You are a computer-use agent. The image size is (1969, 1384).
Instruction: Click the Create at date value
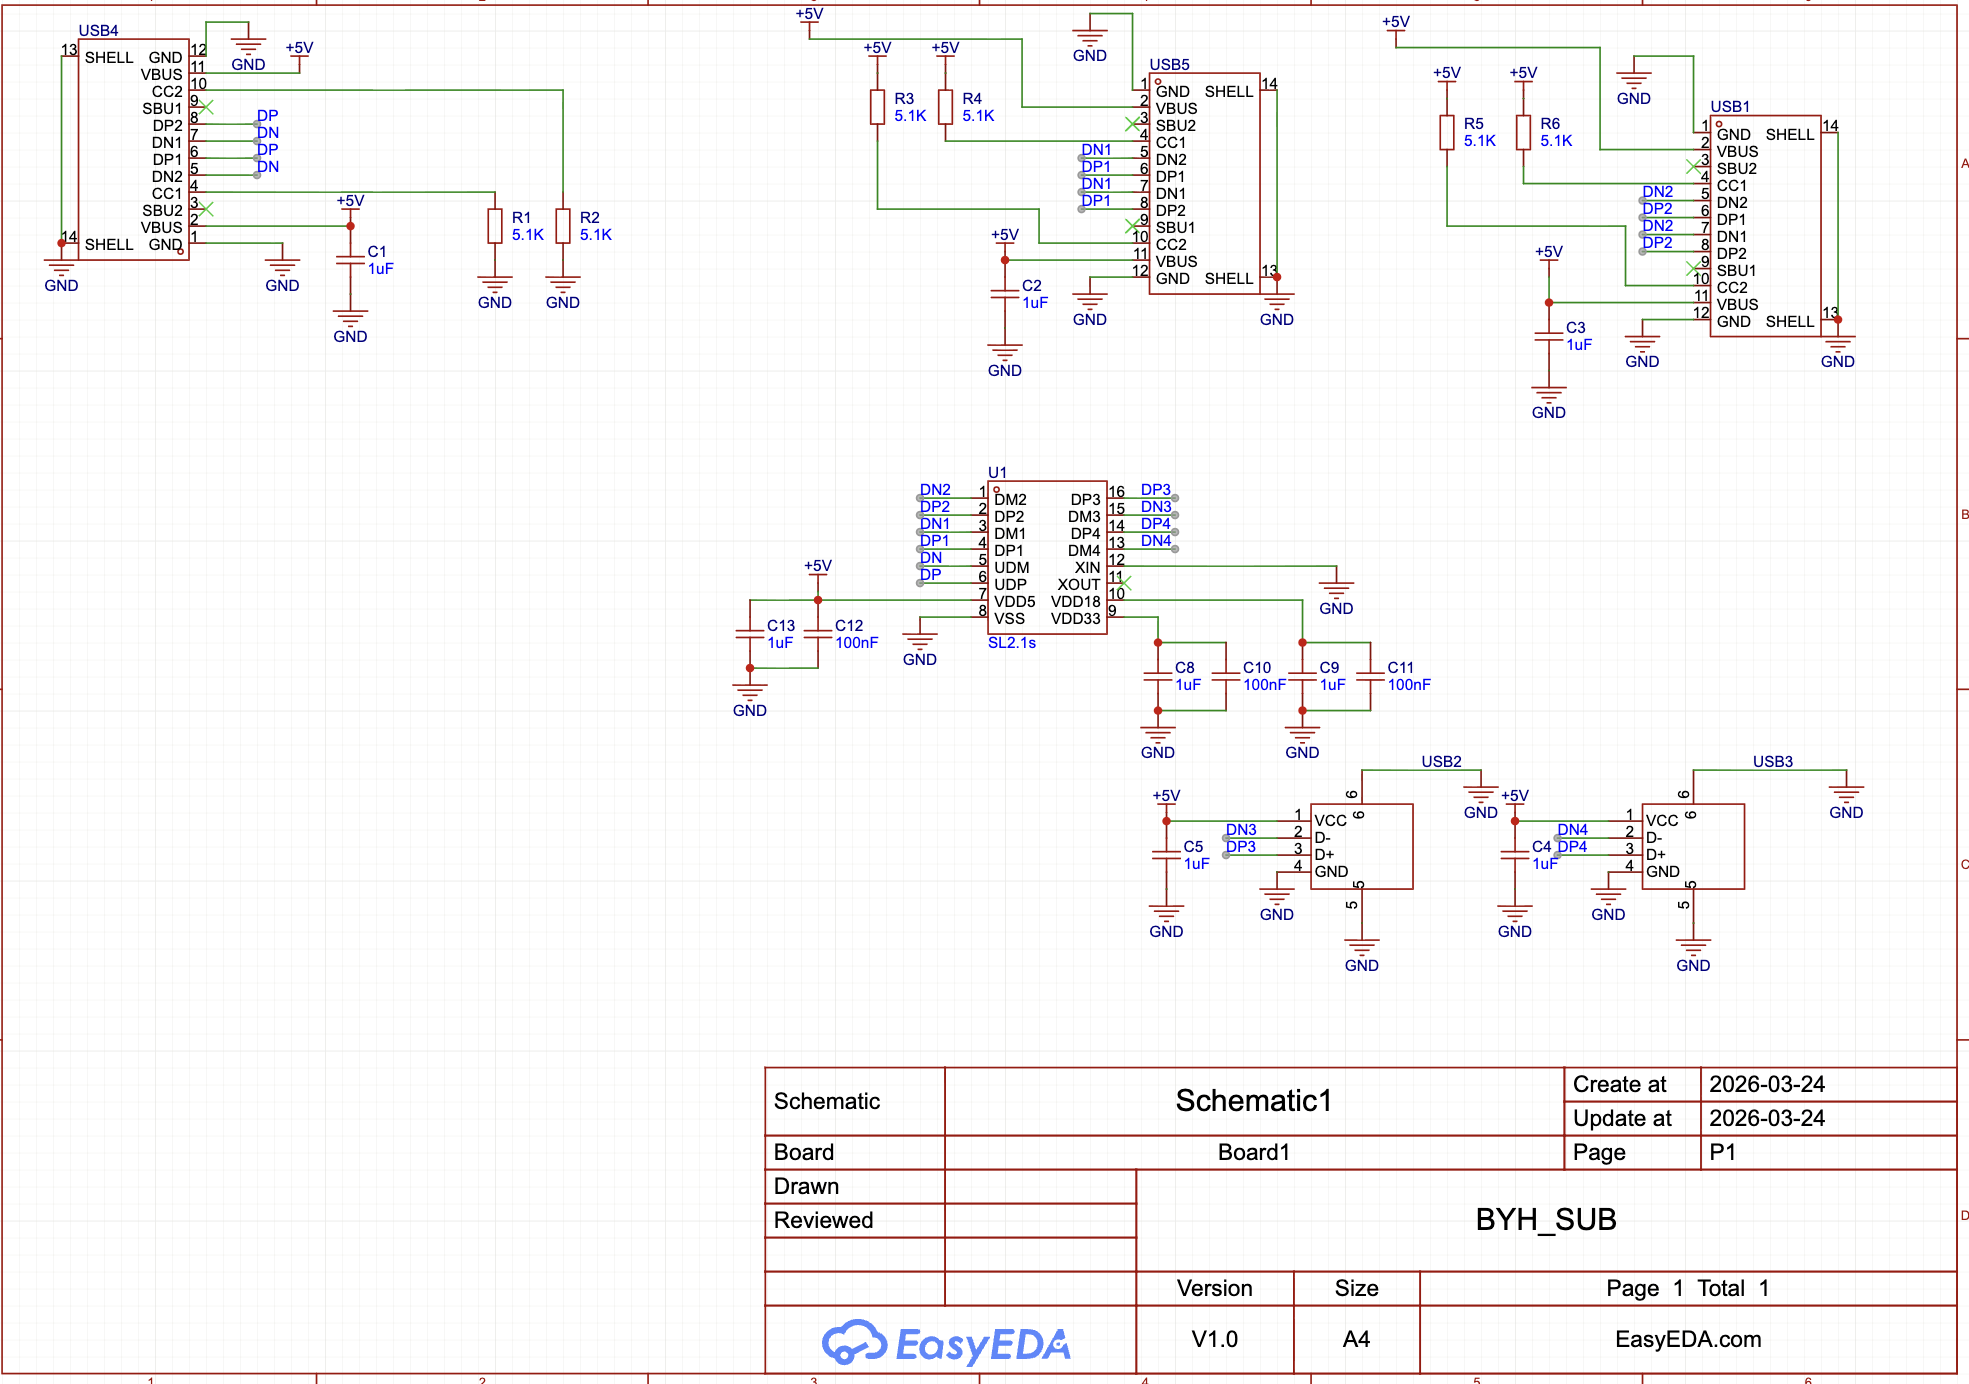pos(1767,1084)
